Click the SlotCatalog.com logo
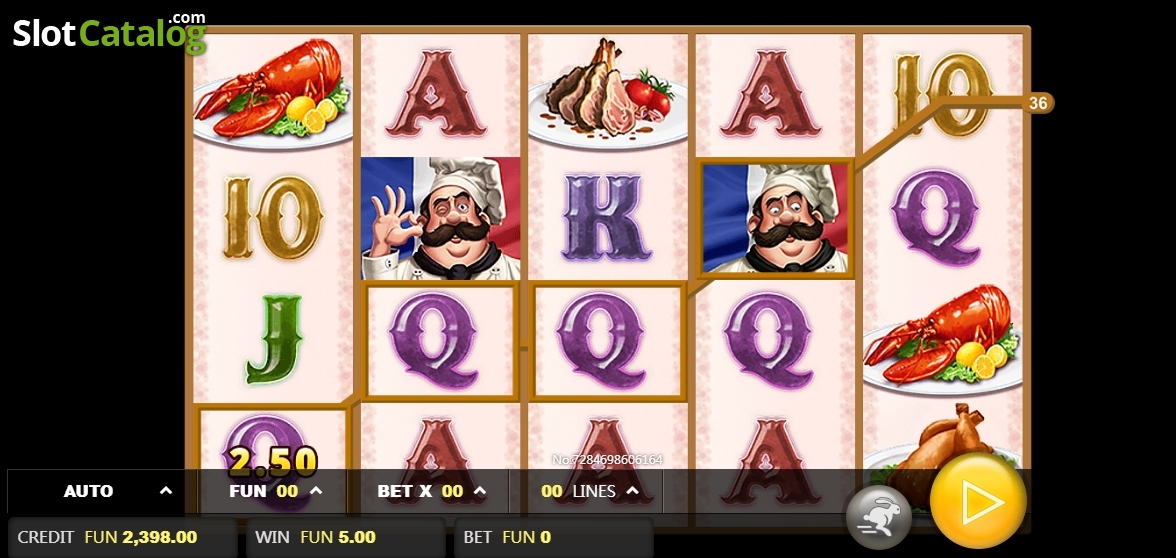This screenshot has height=558, width=1176. click(x=110, y=32)
